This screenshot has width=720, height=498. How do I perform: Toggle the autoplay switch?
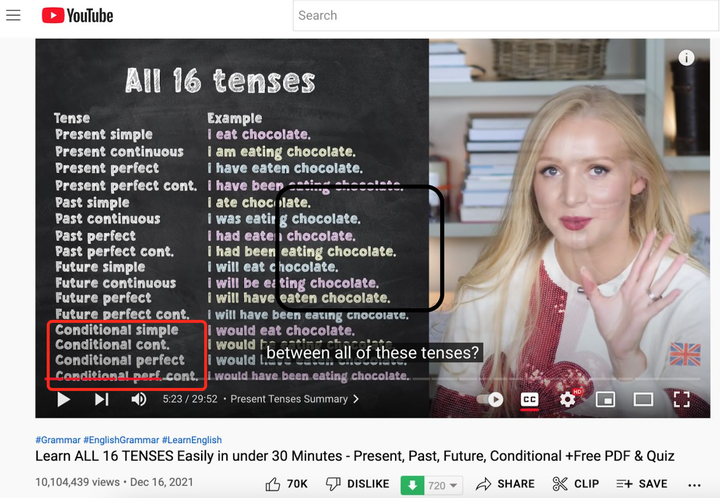click(490, 399)
